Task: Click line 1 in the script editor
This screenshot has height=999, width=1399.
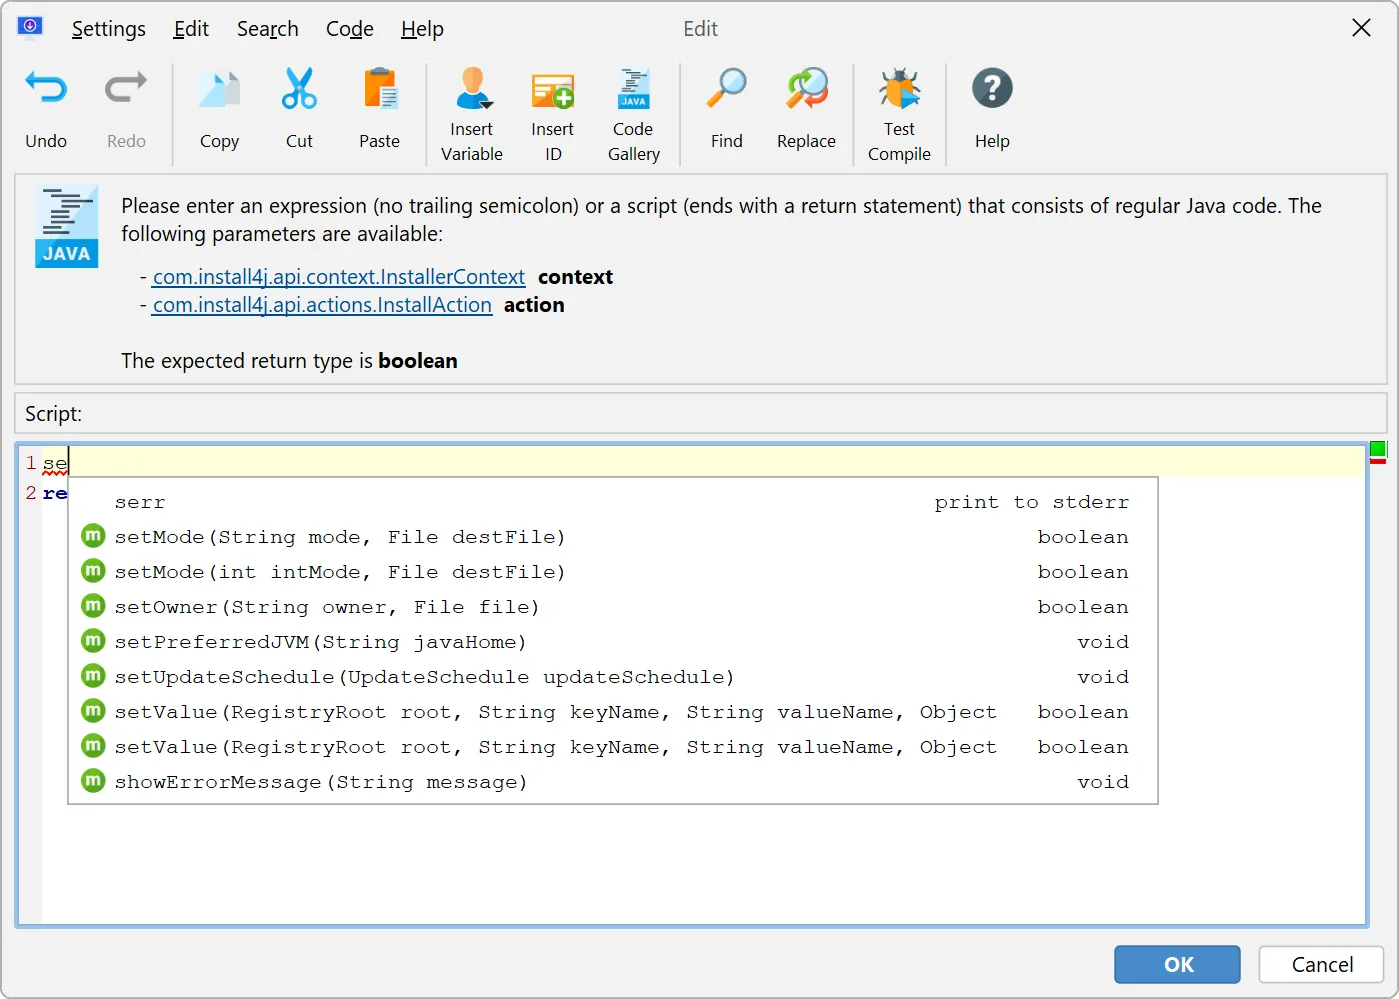Action: (704, 462)
